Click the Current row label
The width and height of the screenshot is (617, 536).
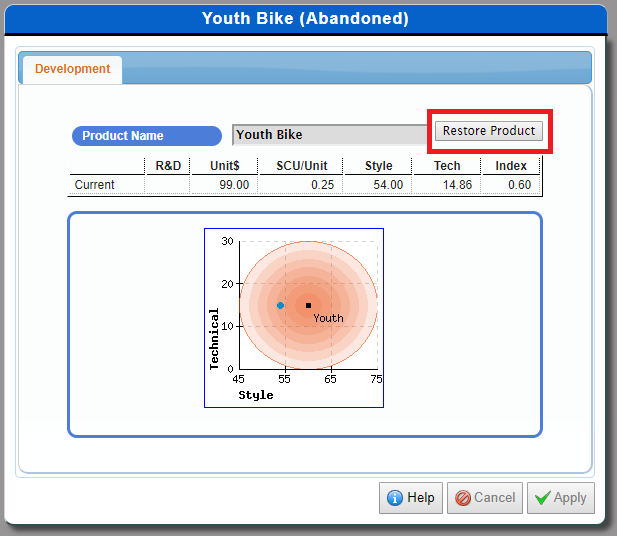click(x=95, y=185)
